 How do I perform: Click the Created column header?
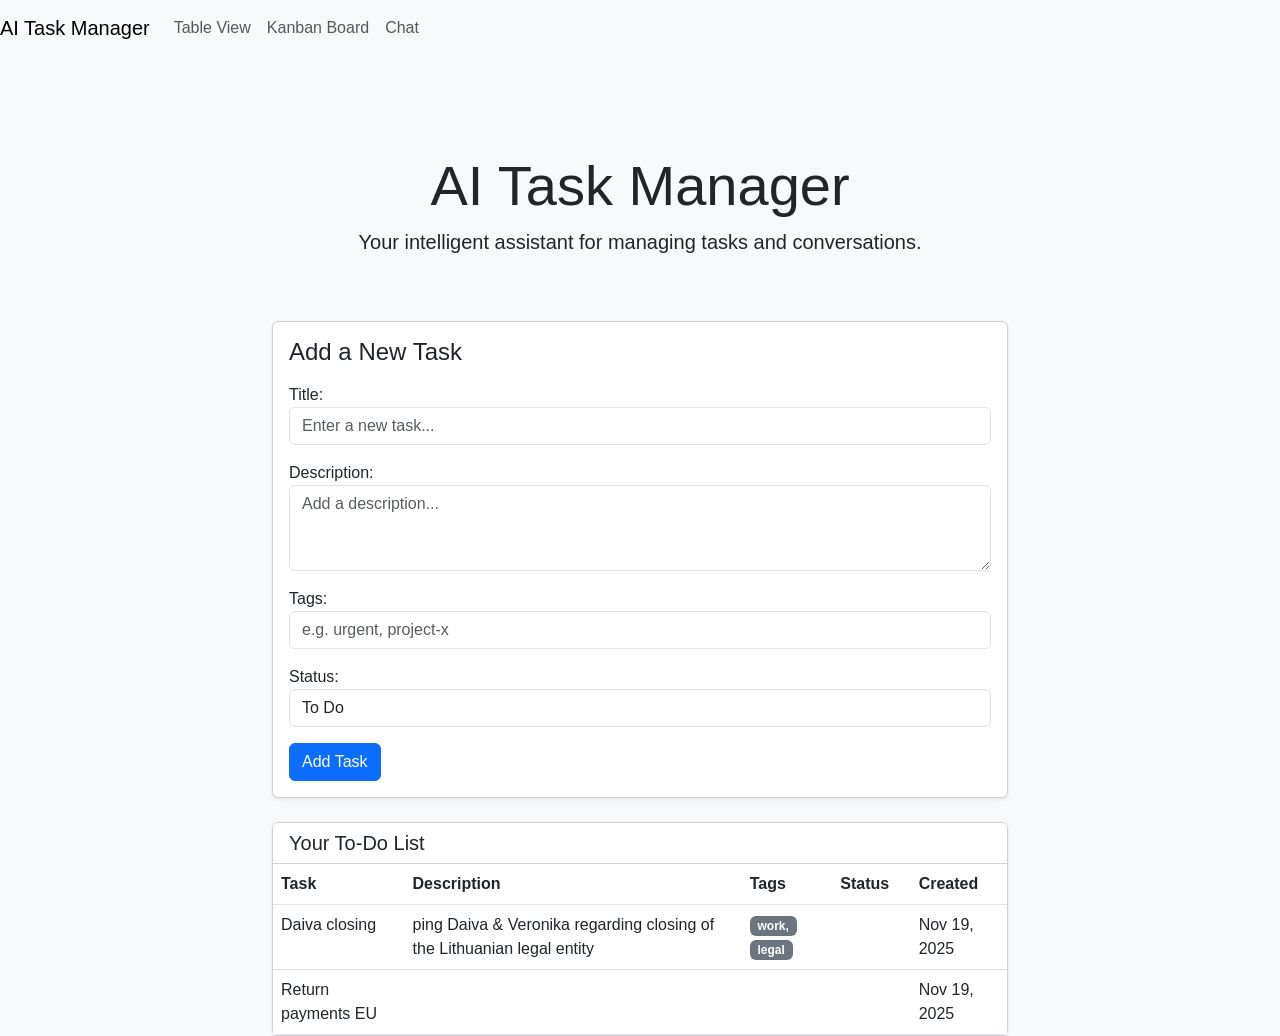pyautogui.click(x=947, y=884)
